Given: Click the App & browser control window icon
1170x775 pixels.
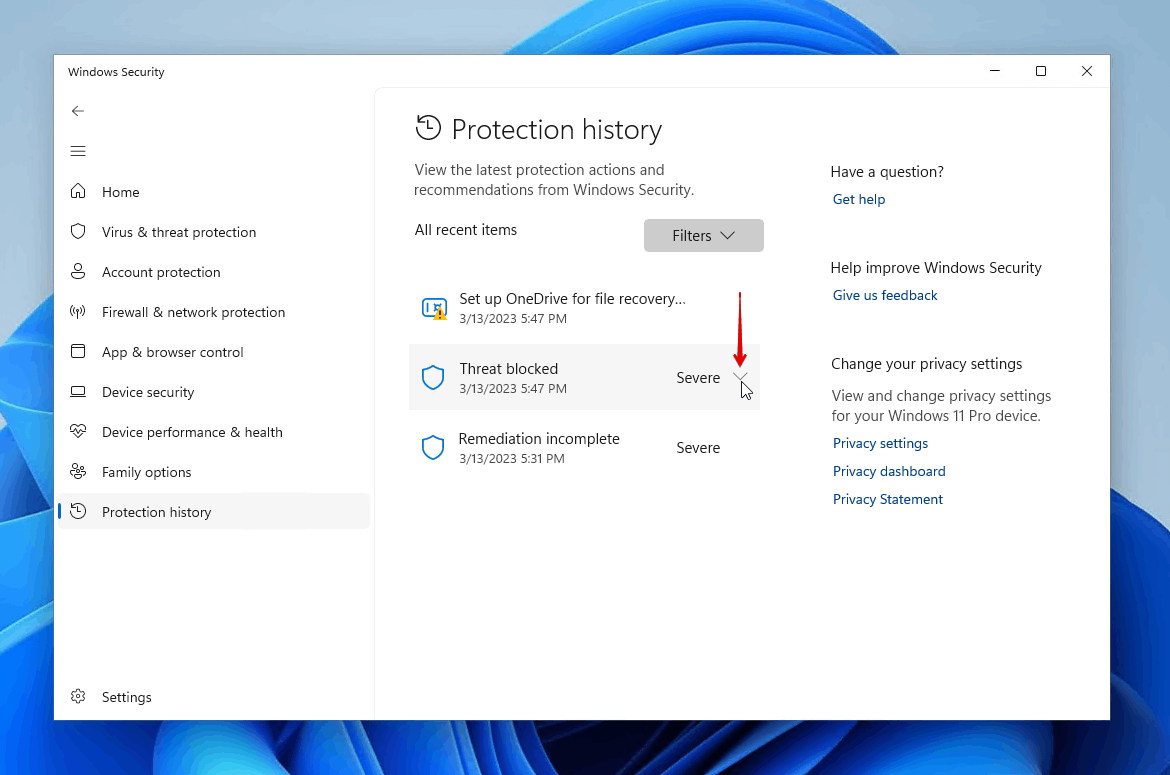Looking at the screenshot, I should 78,351.
